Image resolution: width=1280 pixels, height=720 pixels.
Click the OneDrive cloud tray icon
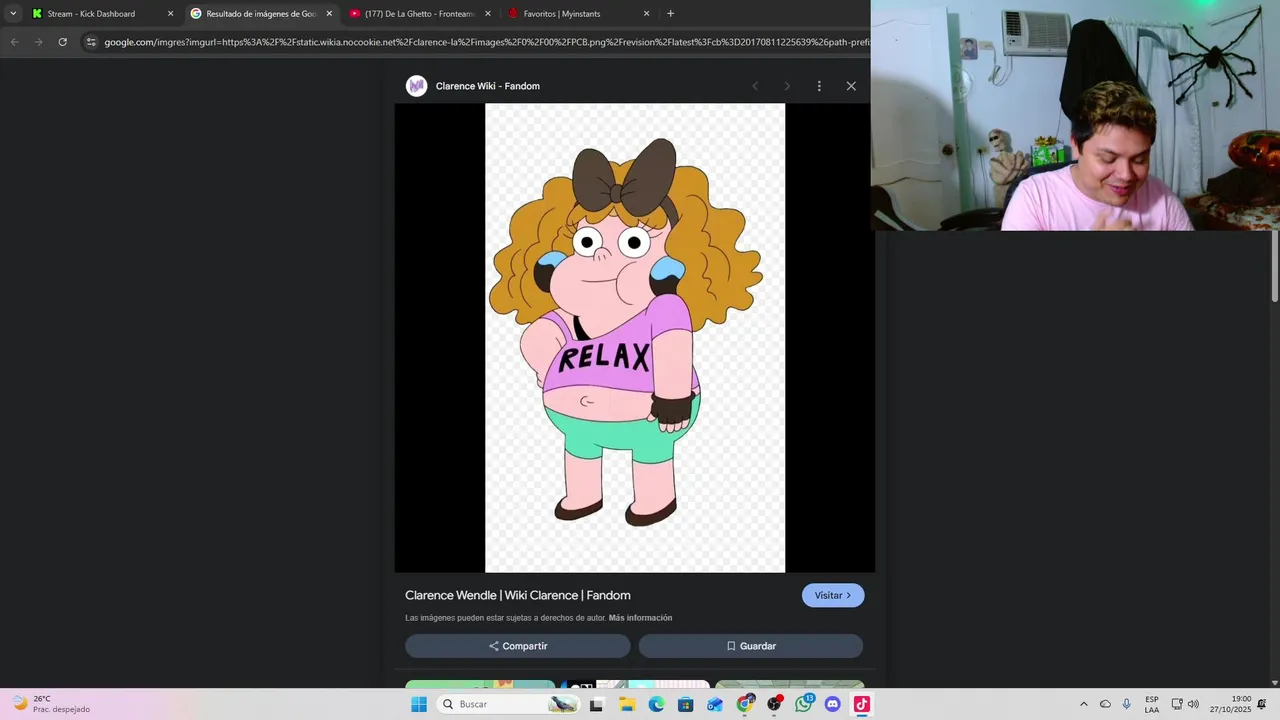coord(1105,704)
